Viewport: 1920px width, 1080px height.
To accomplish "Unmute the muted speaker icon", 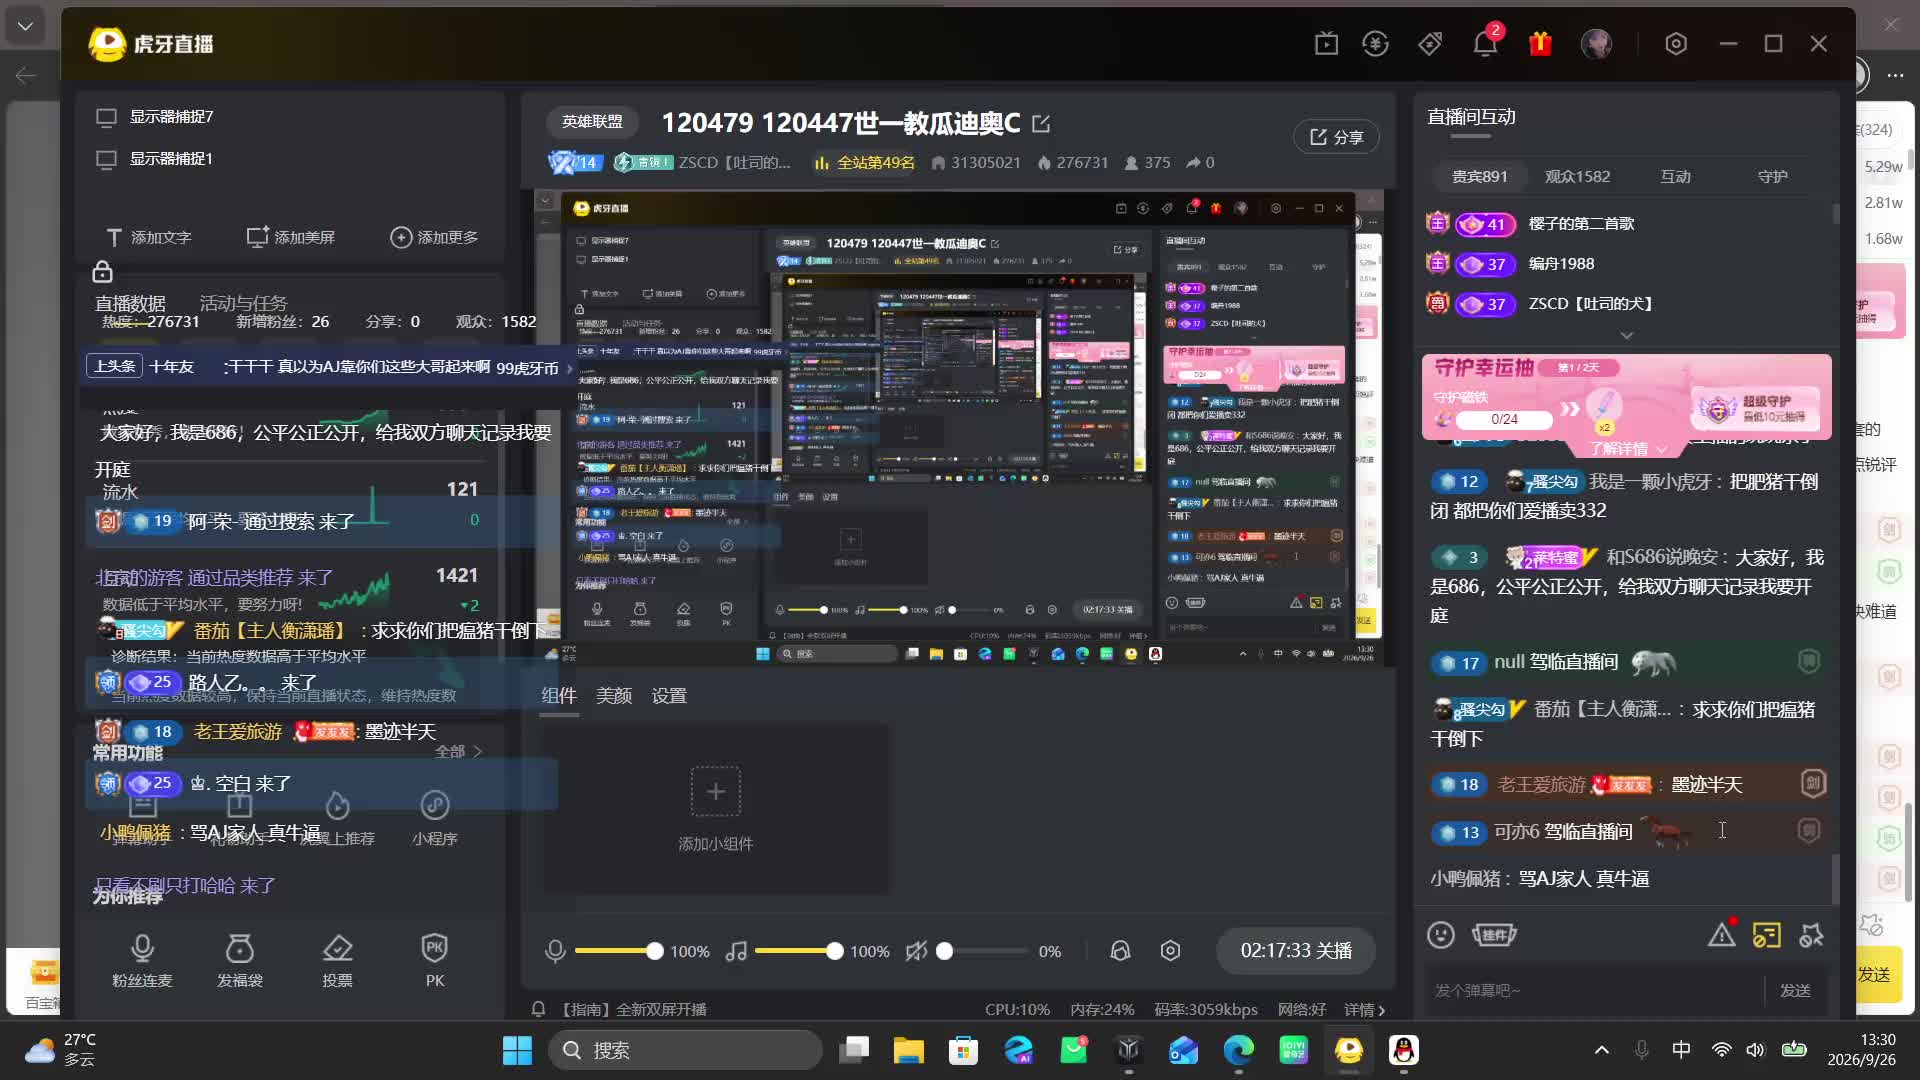I will click(x=916, y=951).
